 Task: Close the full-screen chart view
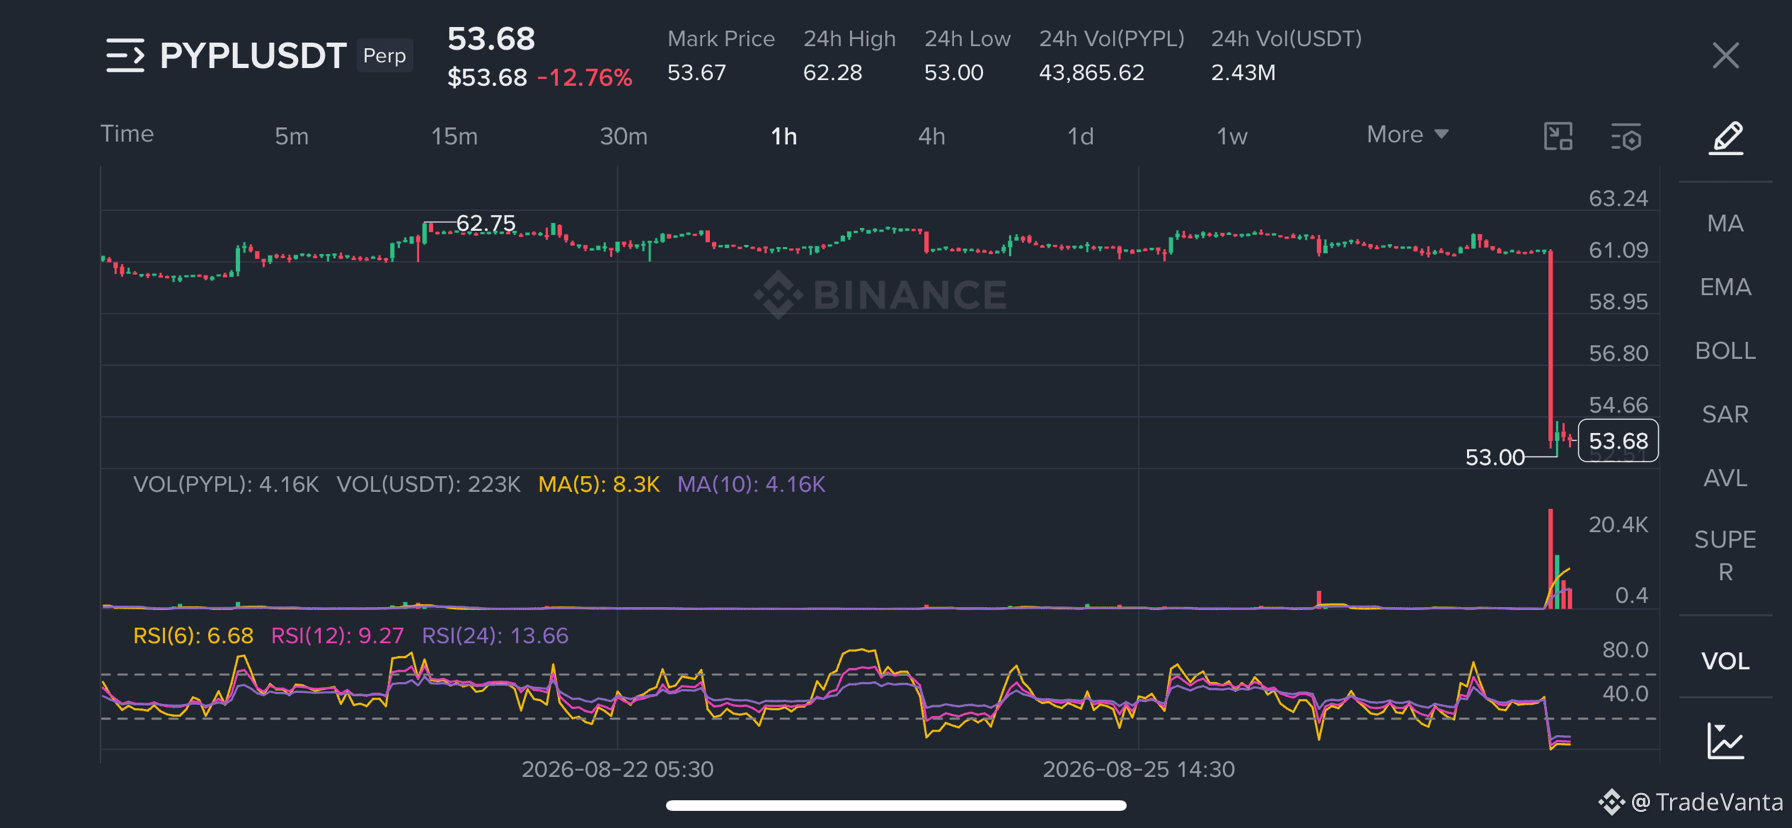[x=1725, y=55]
